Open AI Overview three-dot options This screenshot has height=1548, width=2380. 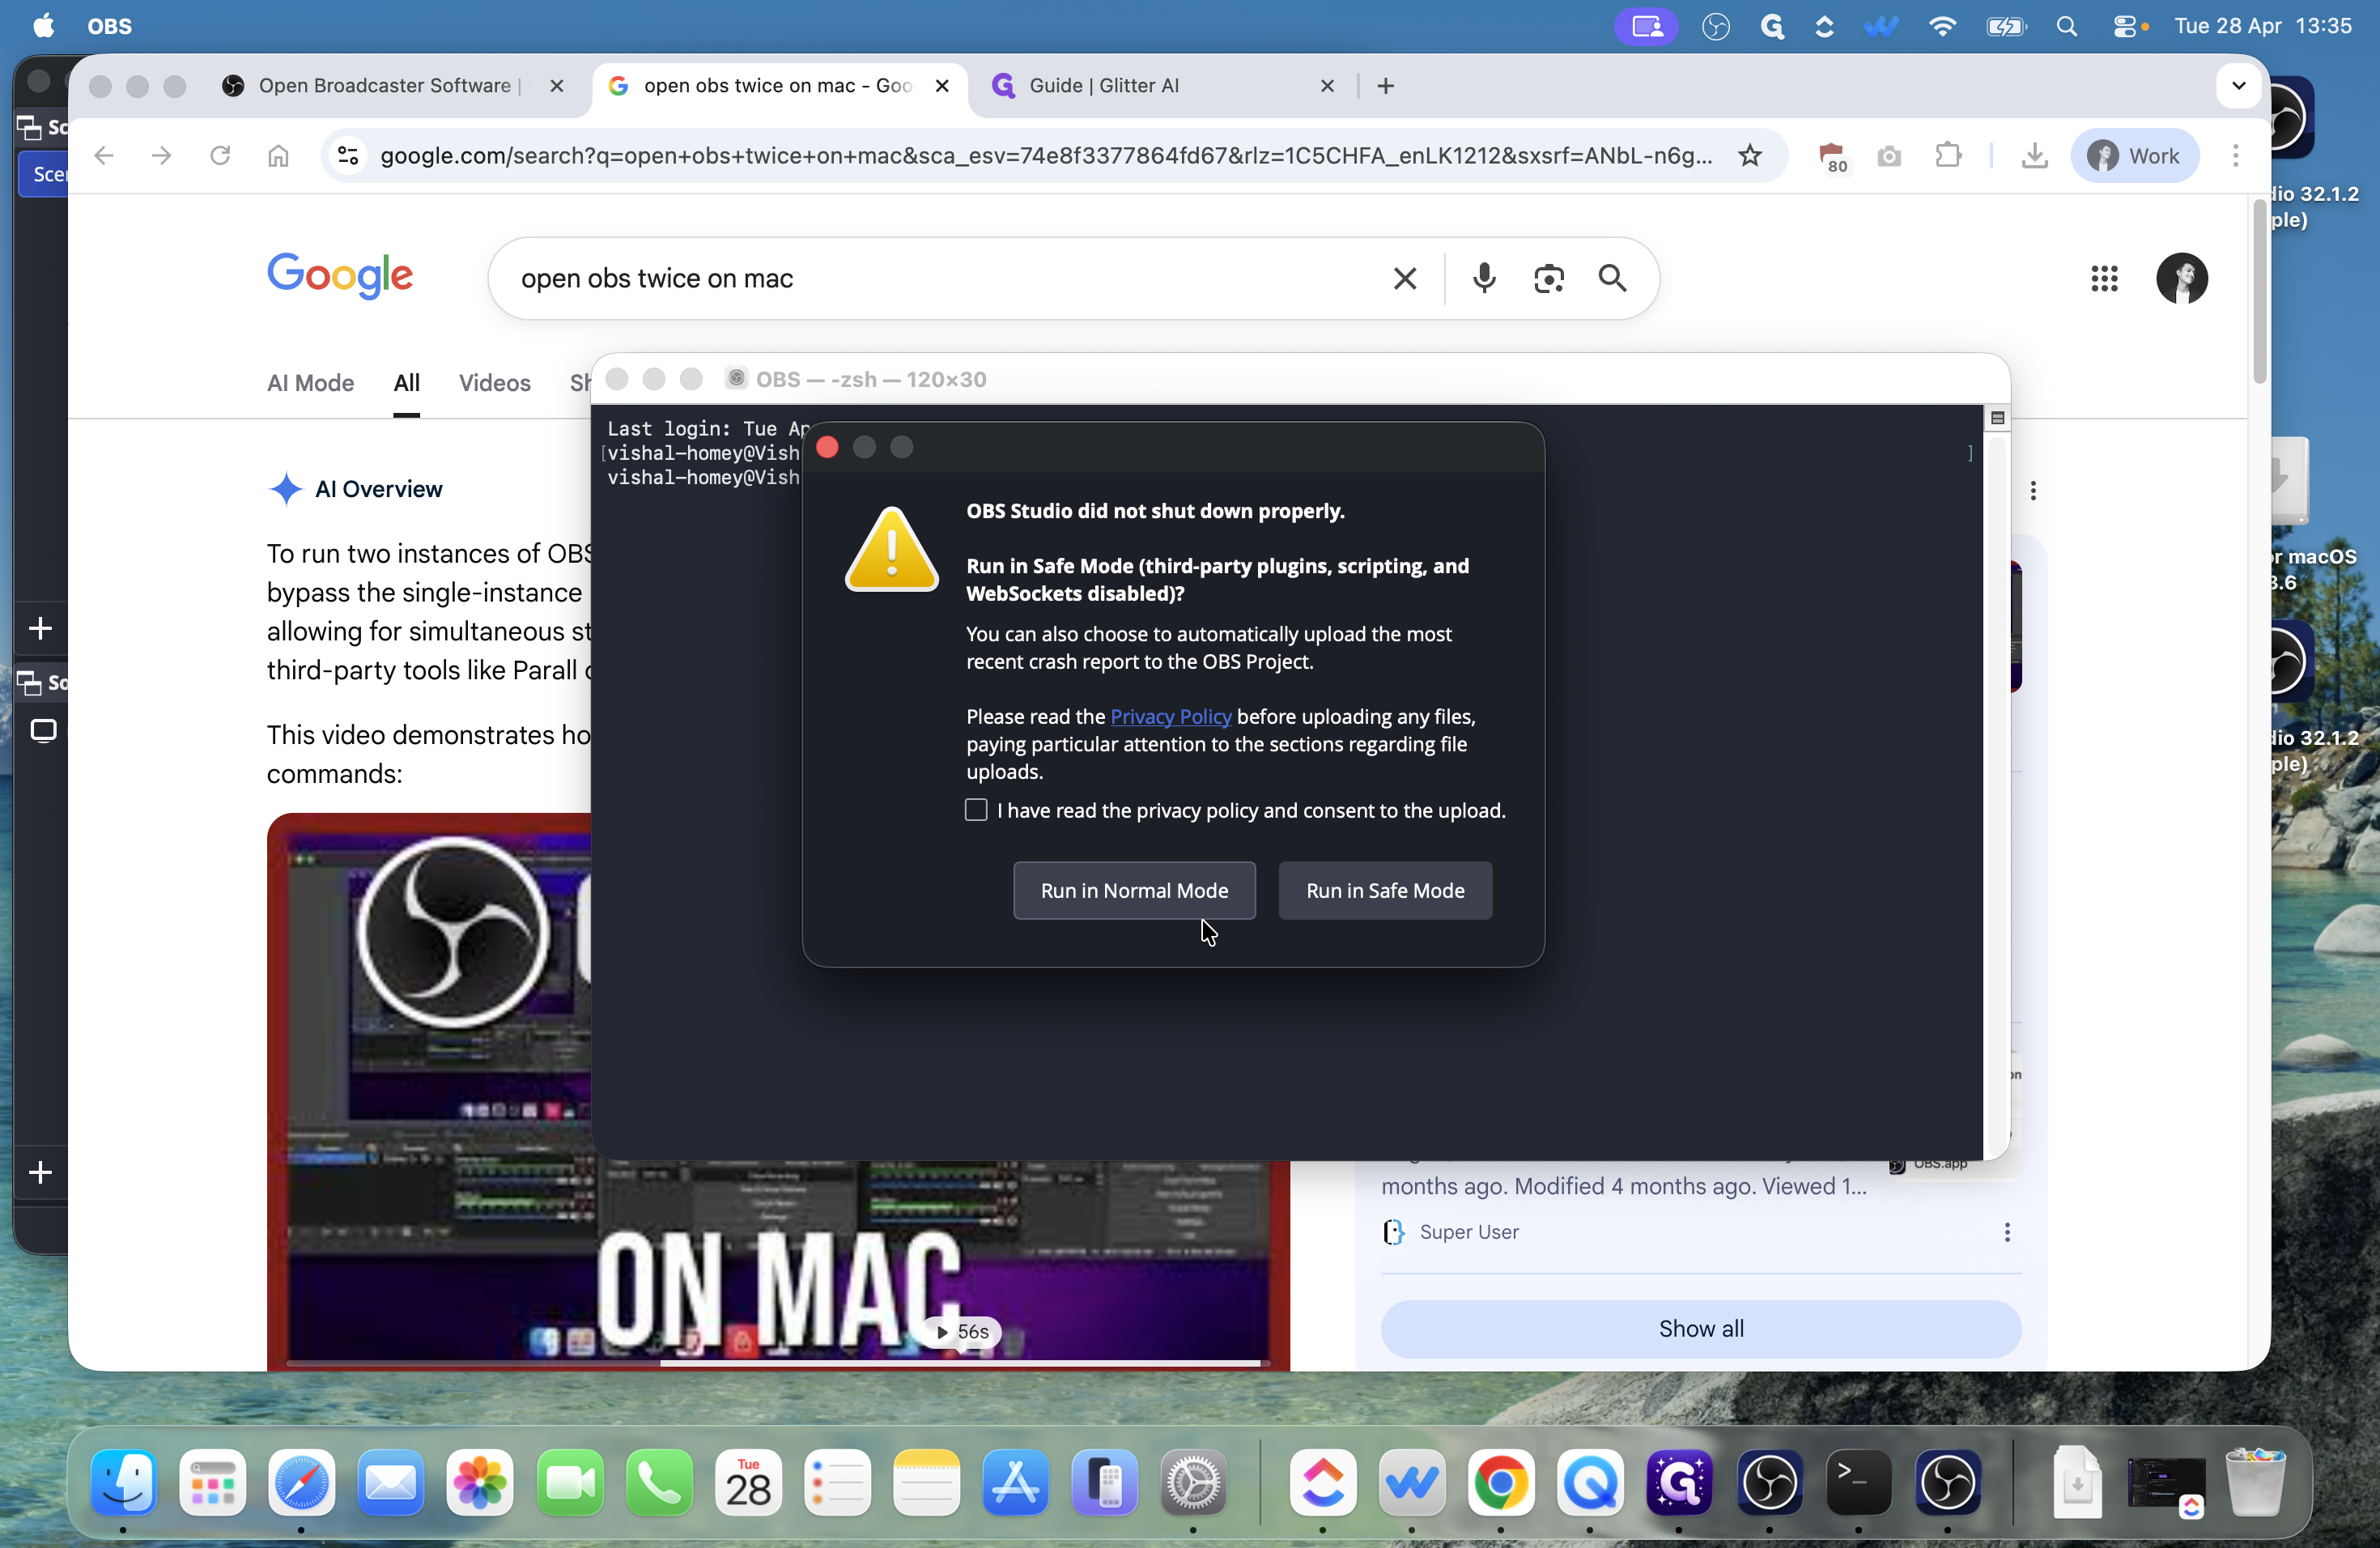[2032, 490]
